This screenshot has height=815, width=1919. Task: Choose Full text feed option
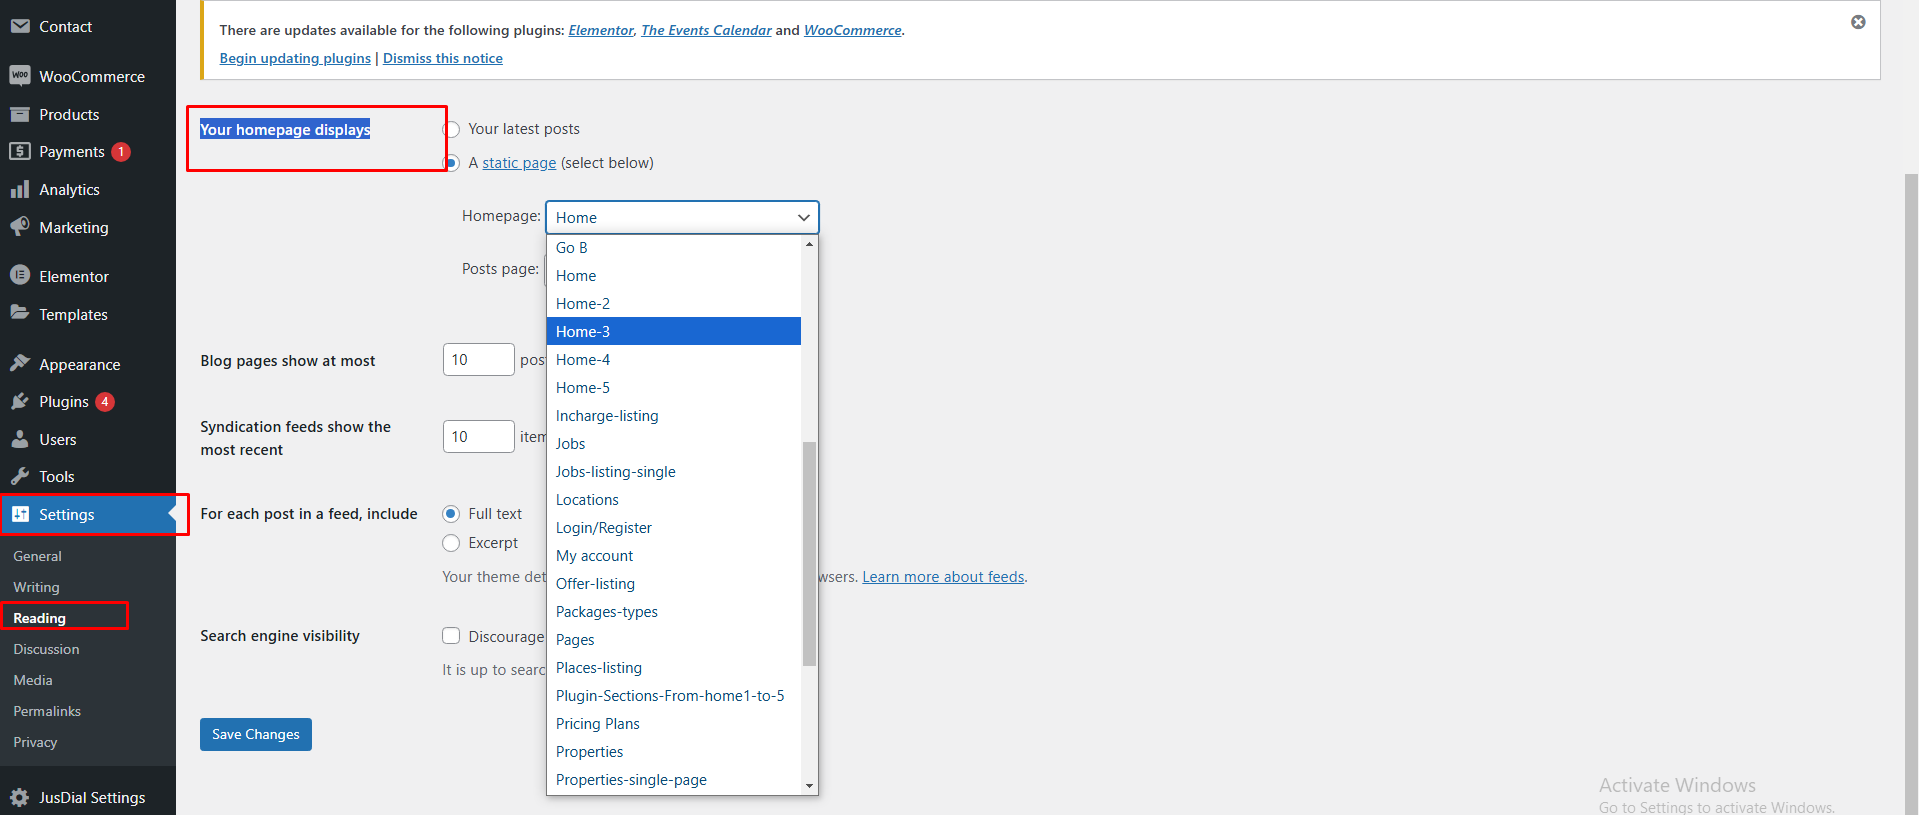[451, 514]
